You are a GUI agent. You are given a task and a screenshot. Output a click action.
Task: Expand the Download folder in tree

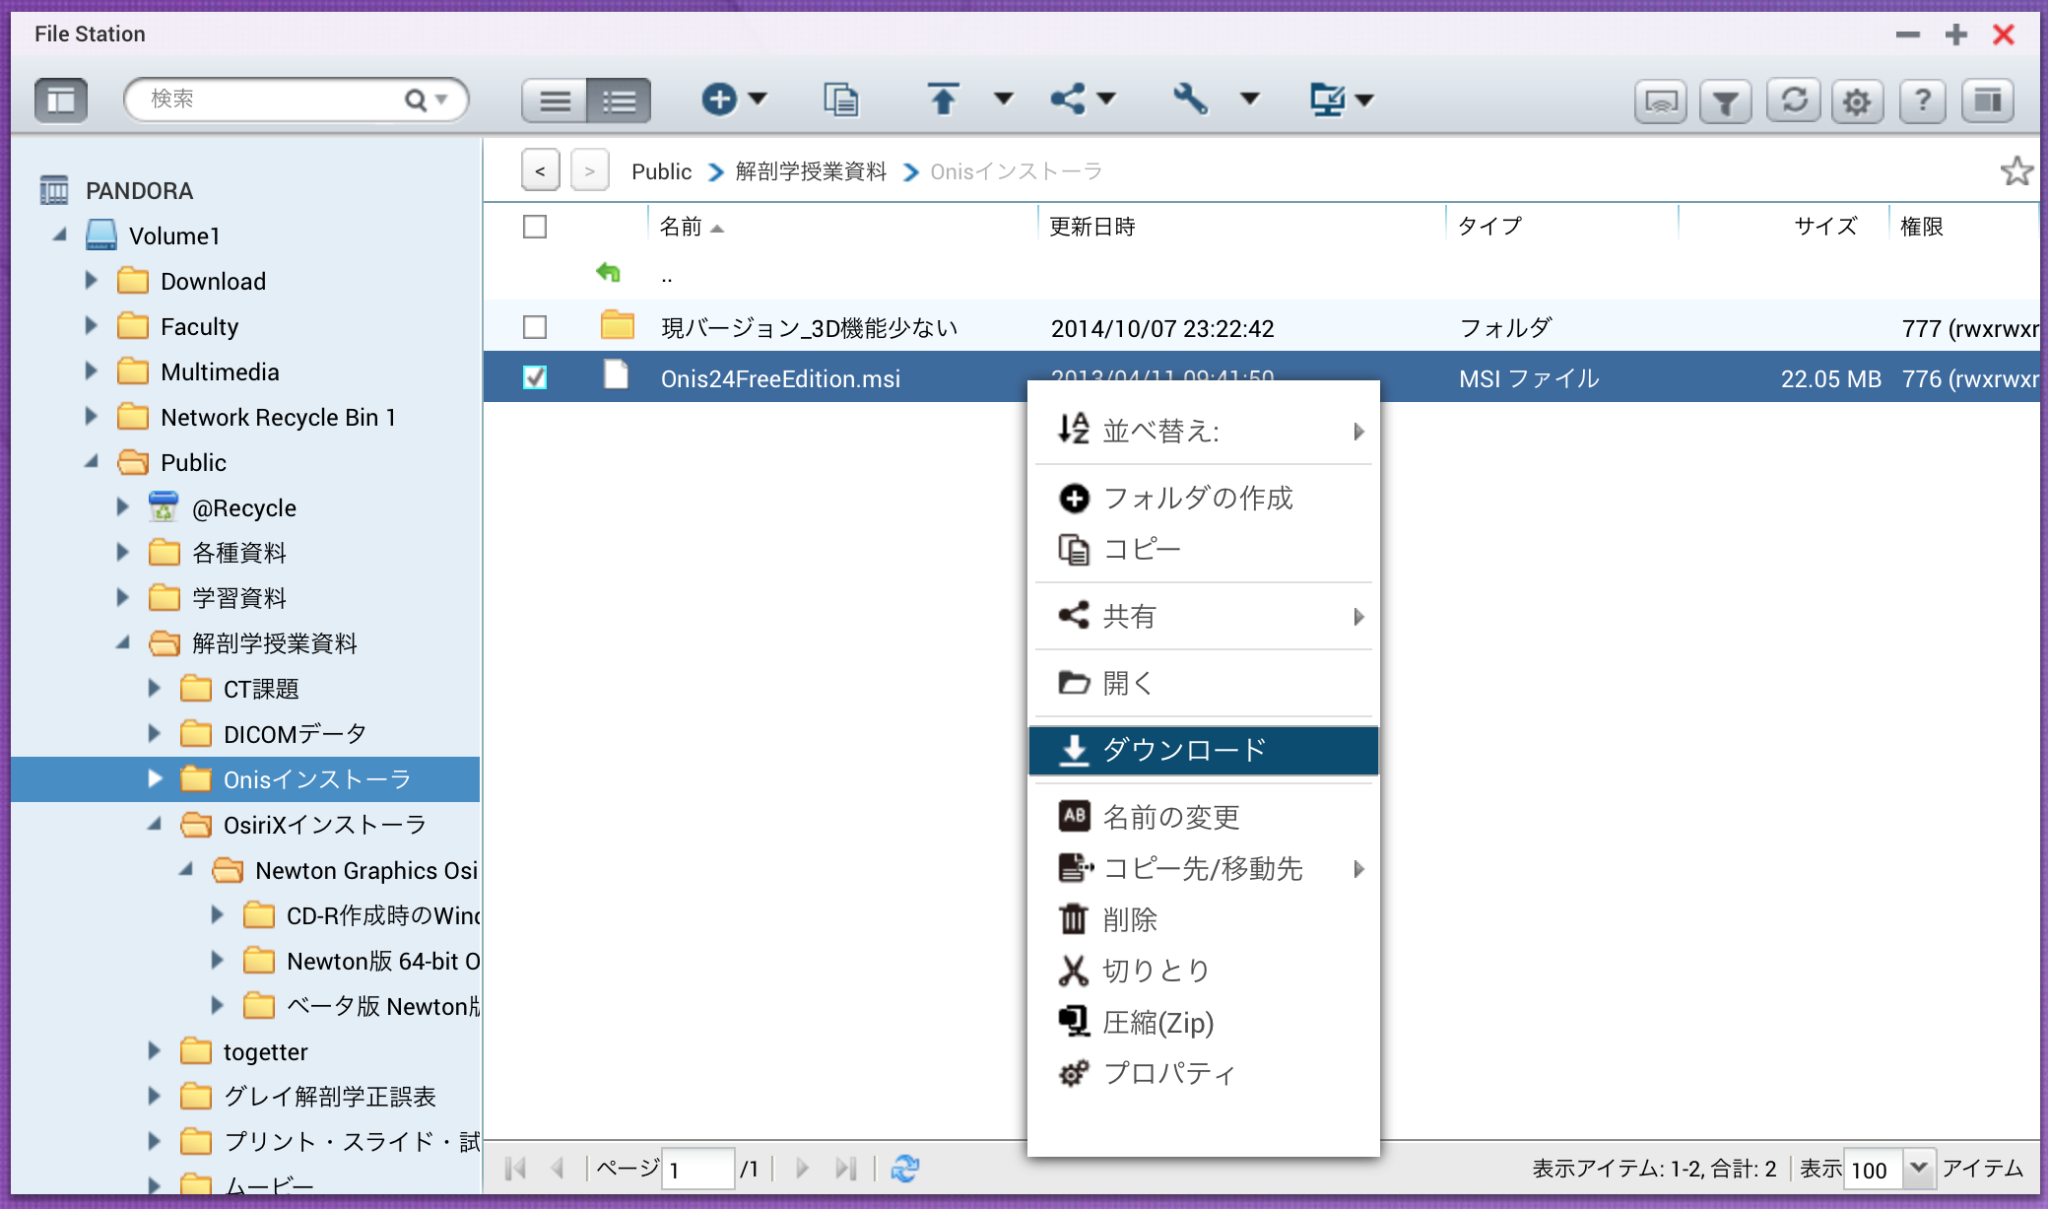tap(91, 281)
